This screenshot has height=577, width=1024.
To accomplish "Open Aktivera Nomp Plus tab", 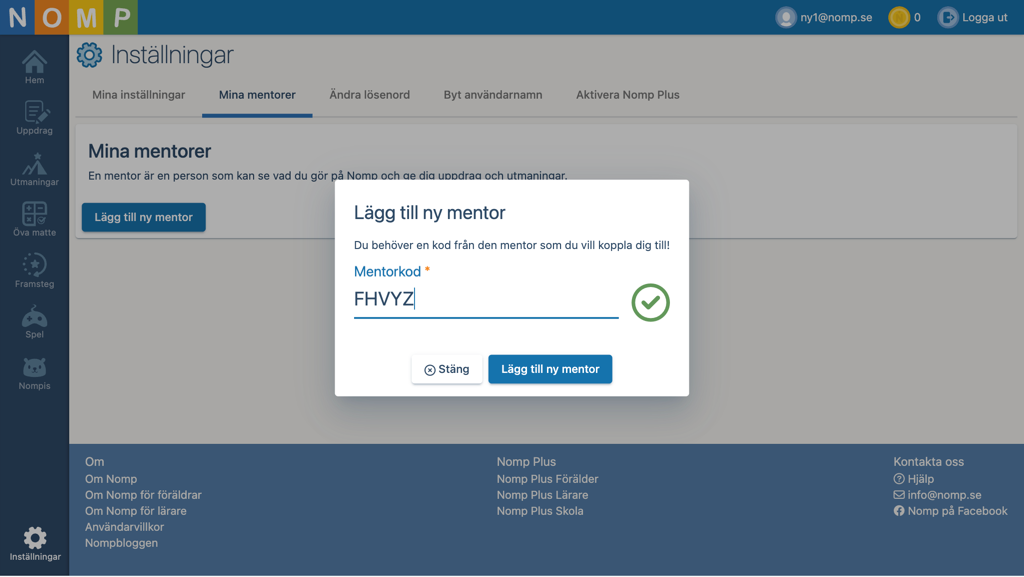I will [x=628, y=95].
